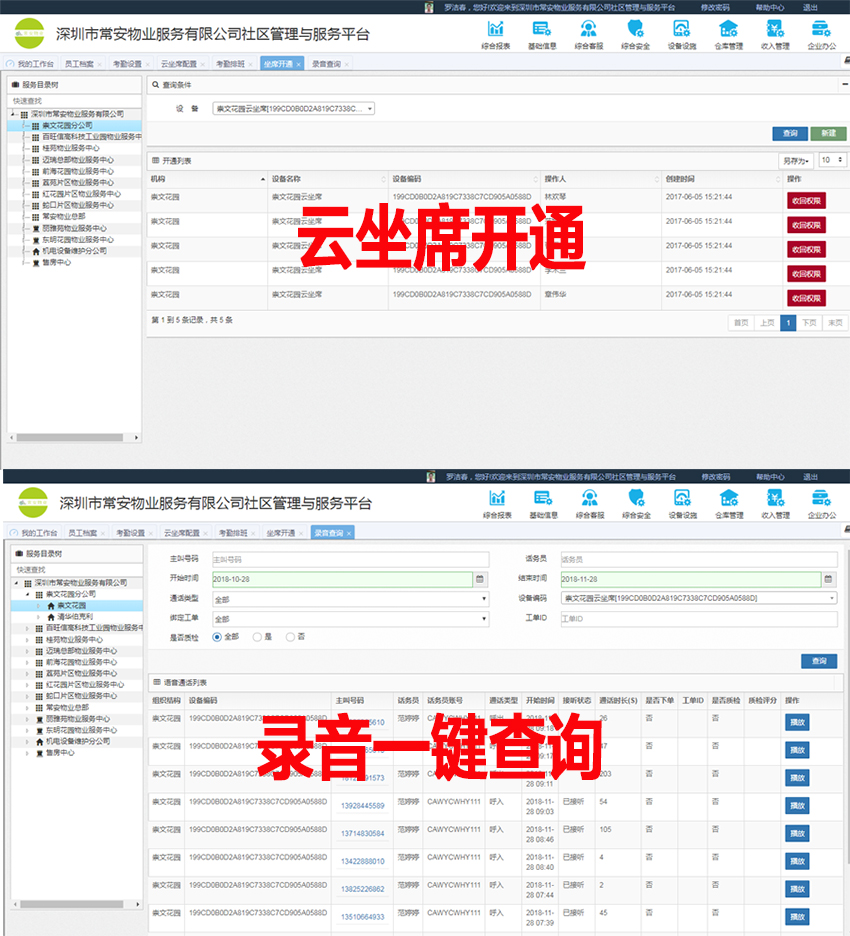
Task: Switch to 录音查询 tab in the upper screen
Action: 326,64
